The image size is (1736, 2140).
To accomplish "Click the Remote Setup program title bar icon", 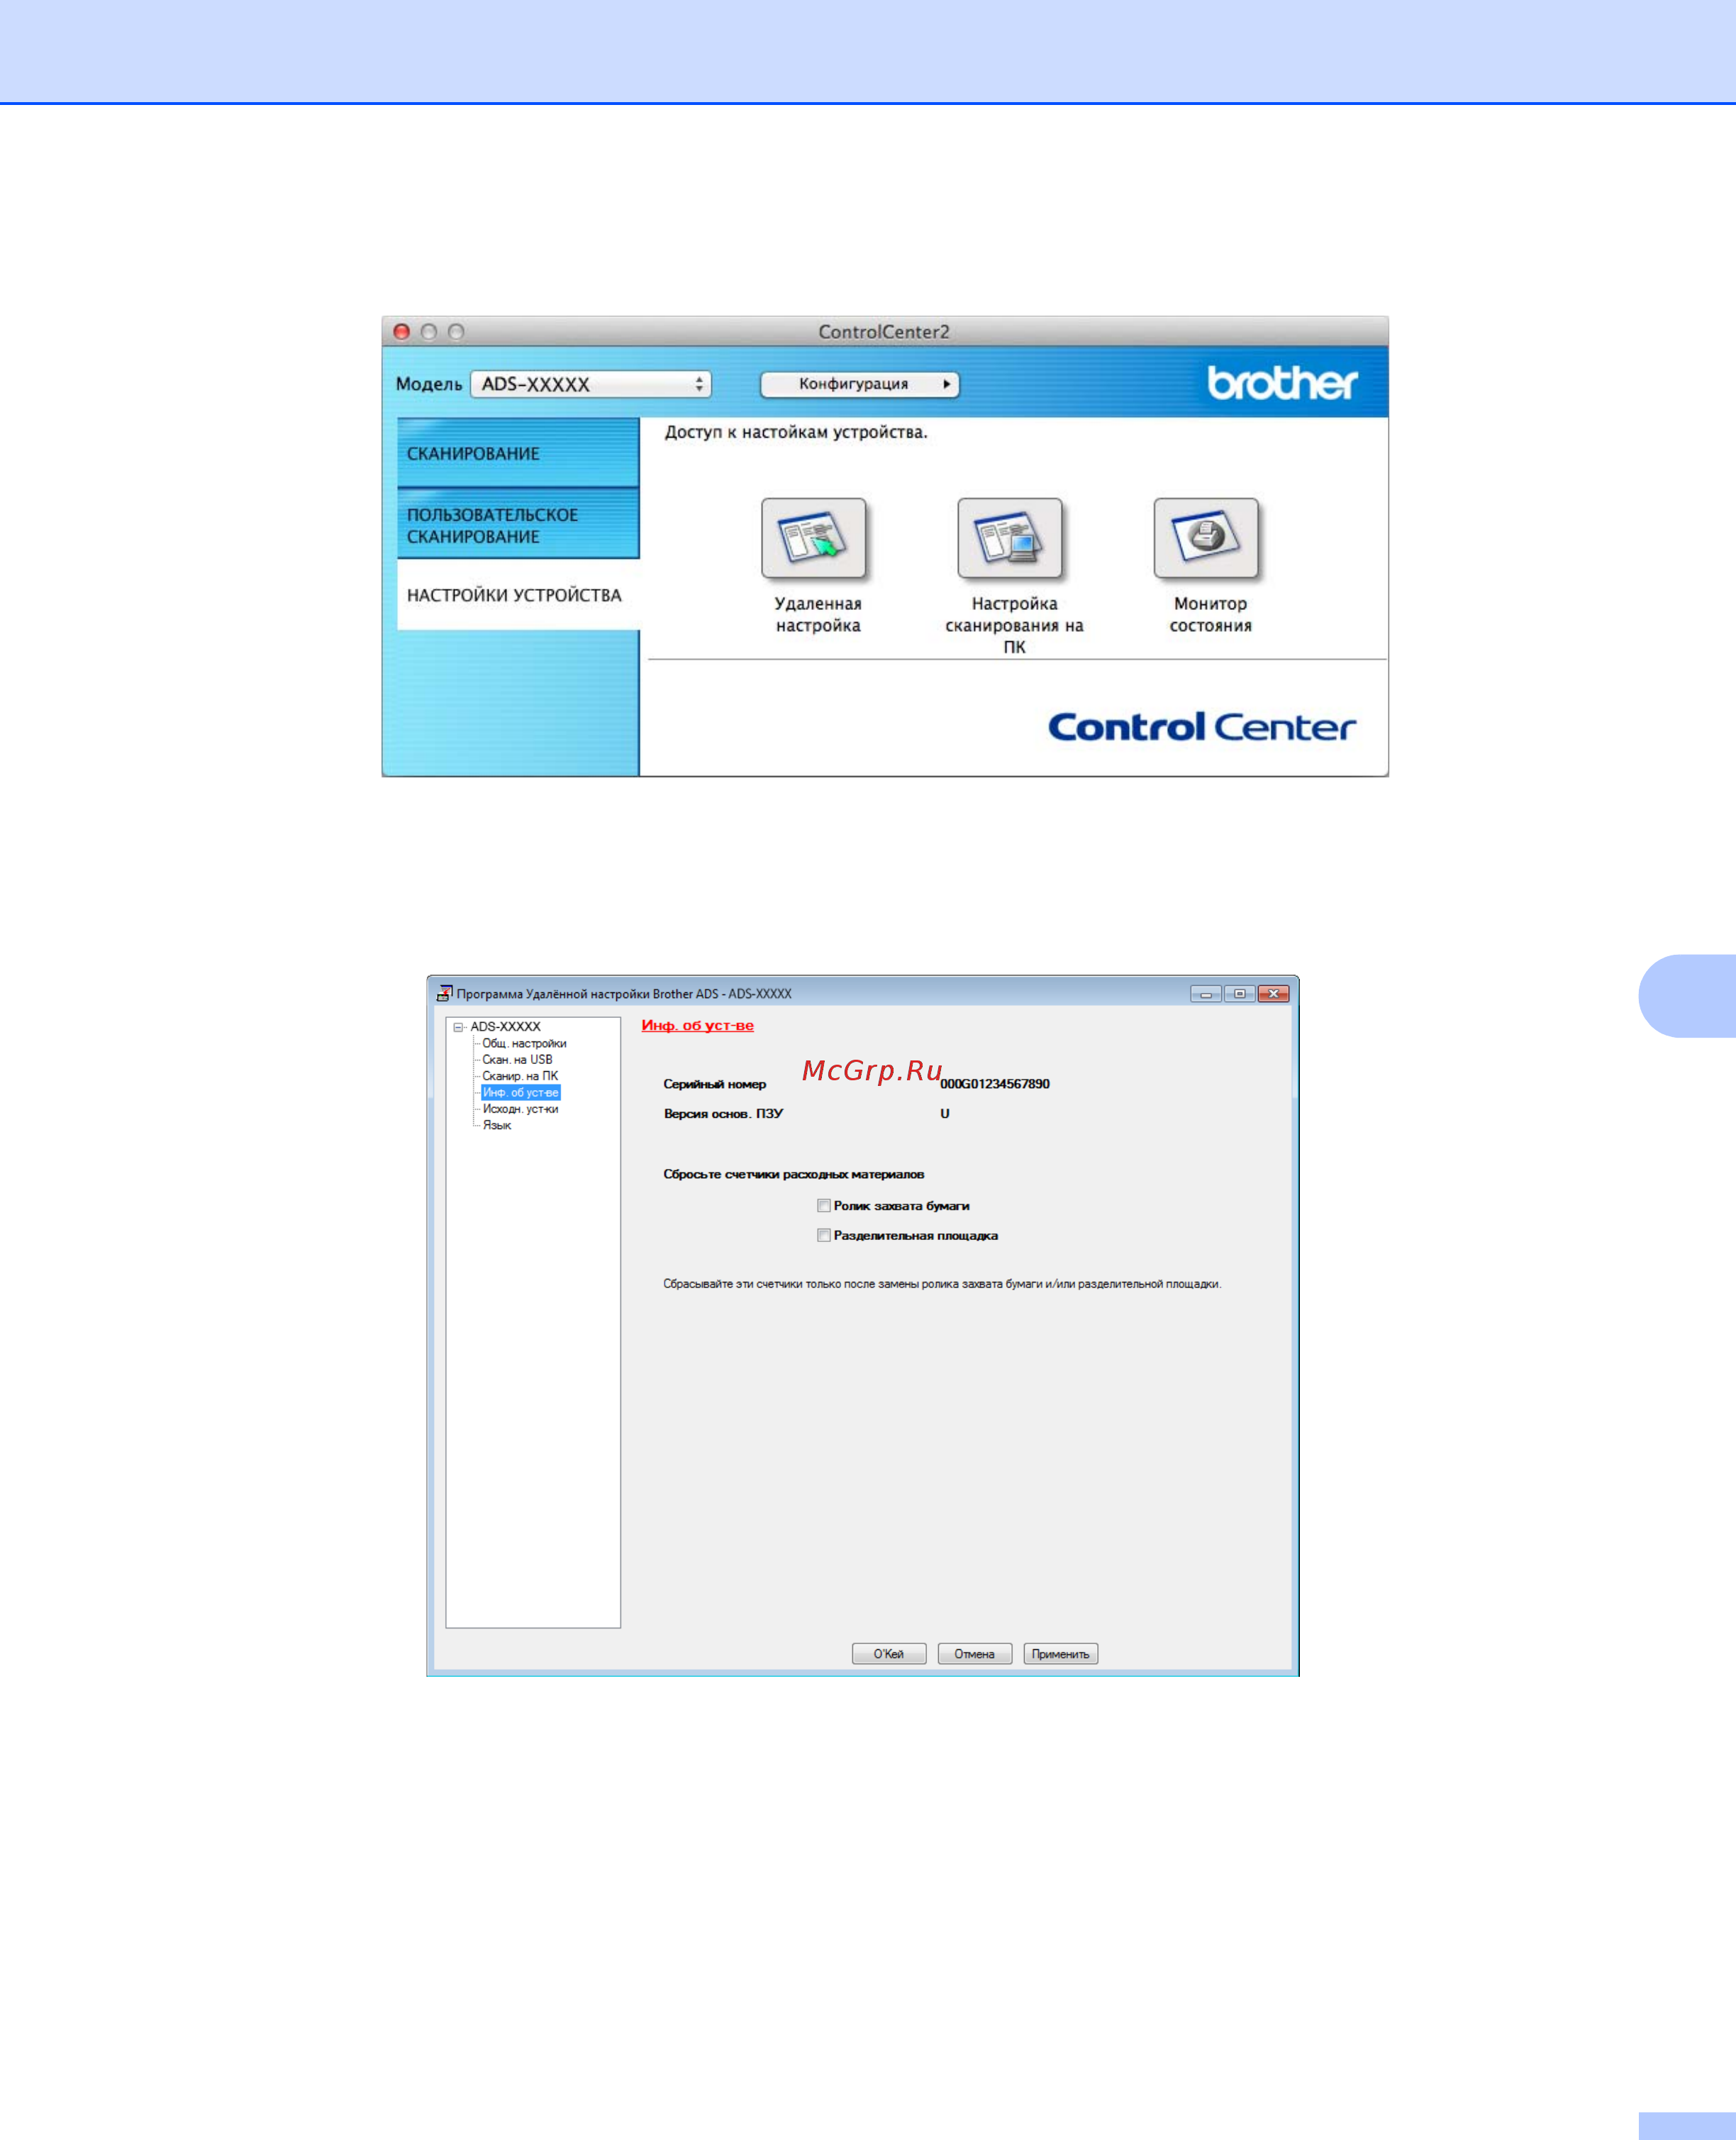I will [x=444, y=993].
